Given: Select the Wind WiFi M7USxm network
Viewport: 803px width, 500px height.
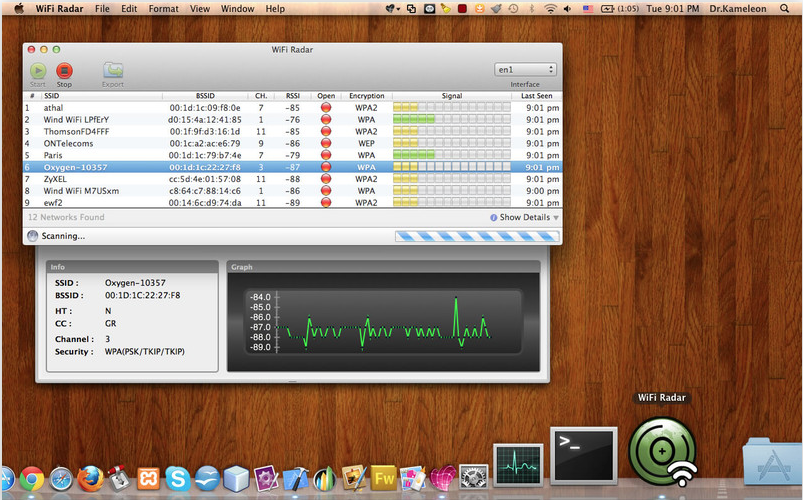Looking at the screenshot, I should point(292,191).
